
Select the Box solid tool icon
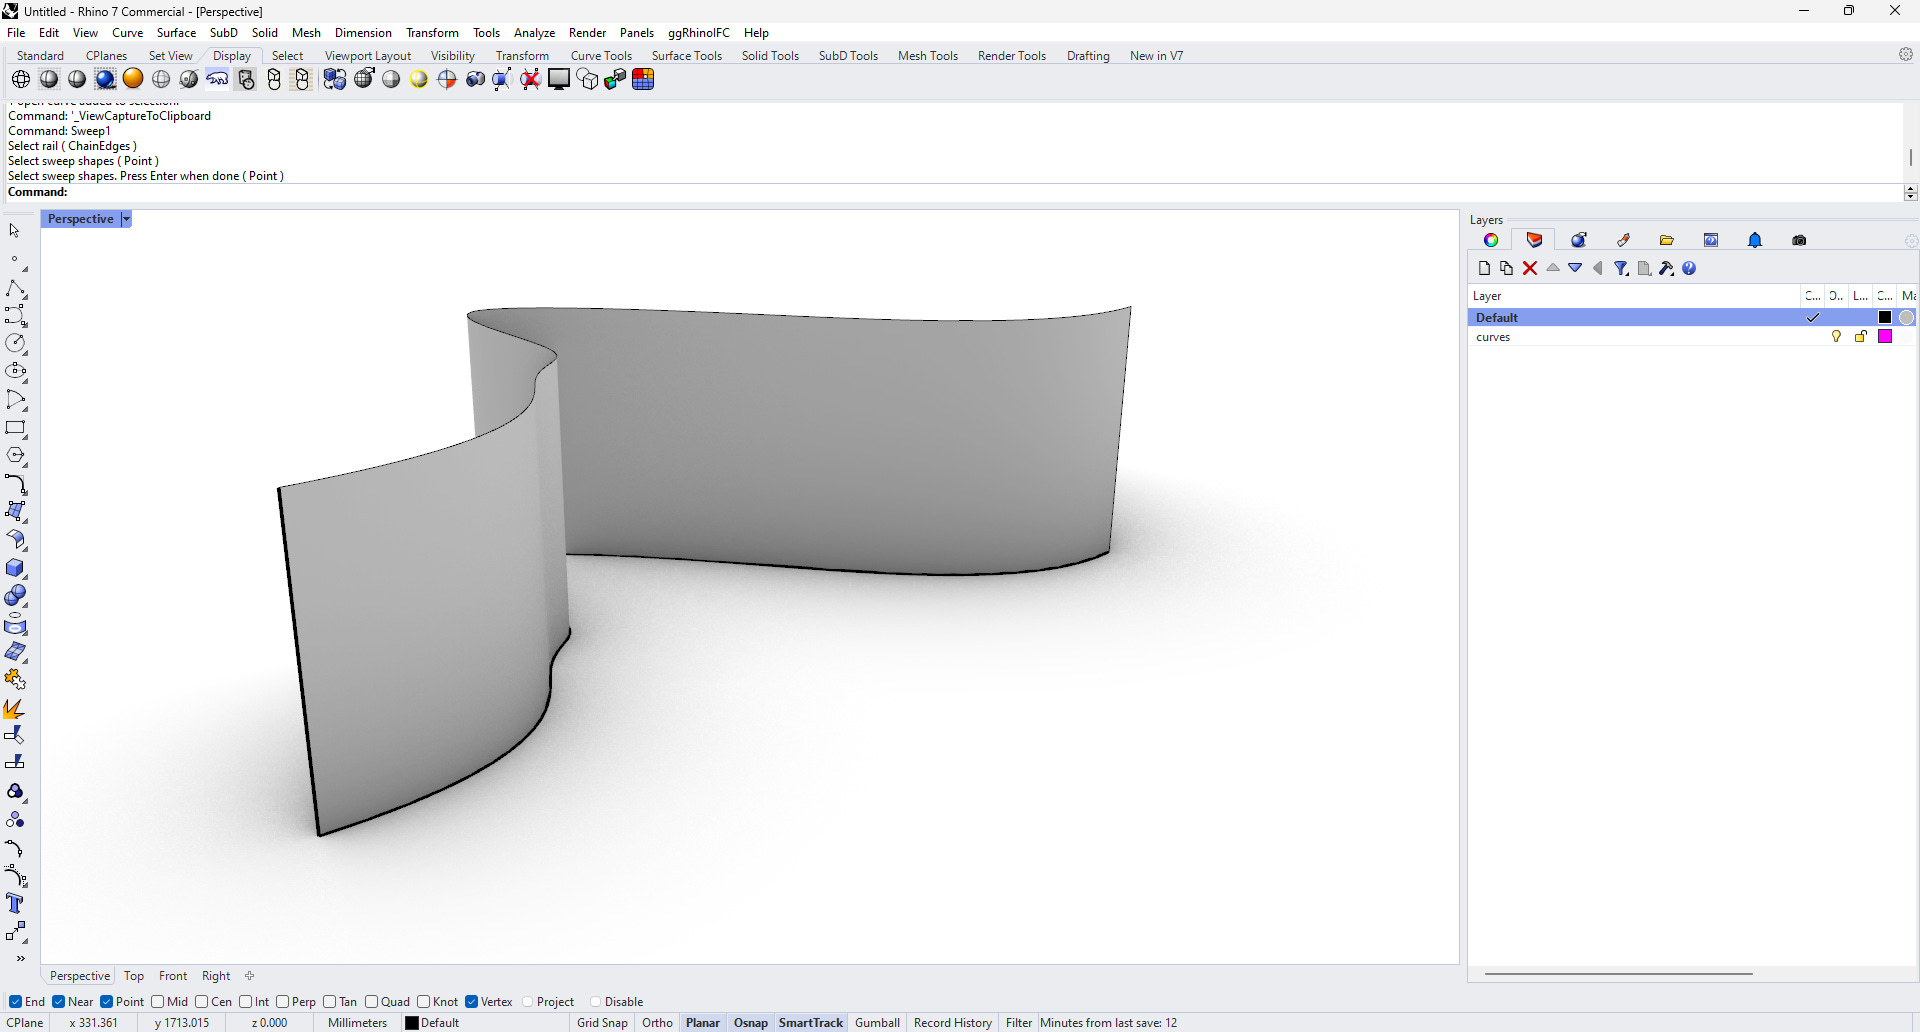click(15, 568)
